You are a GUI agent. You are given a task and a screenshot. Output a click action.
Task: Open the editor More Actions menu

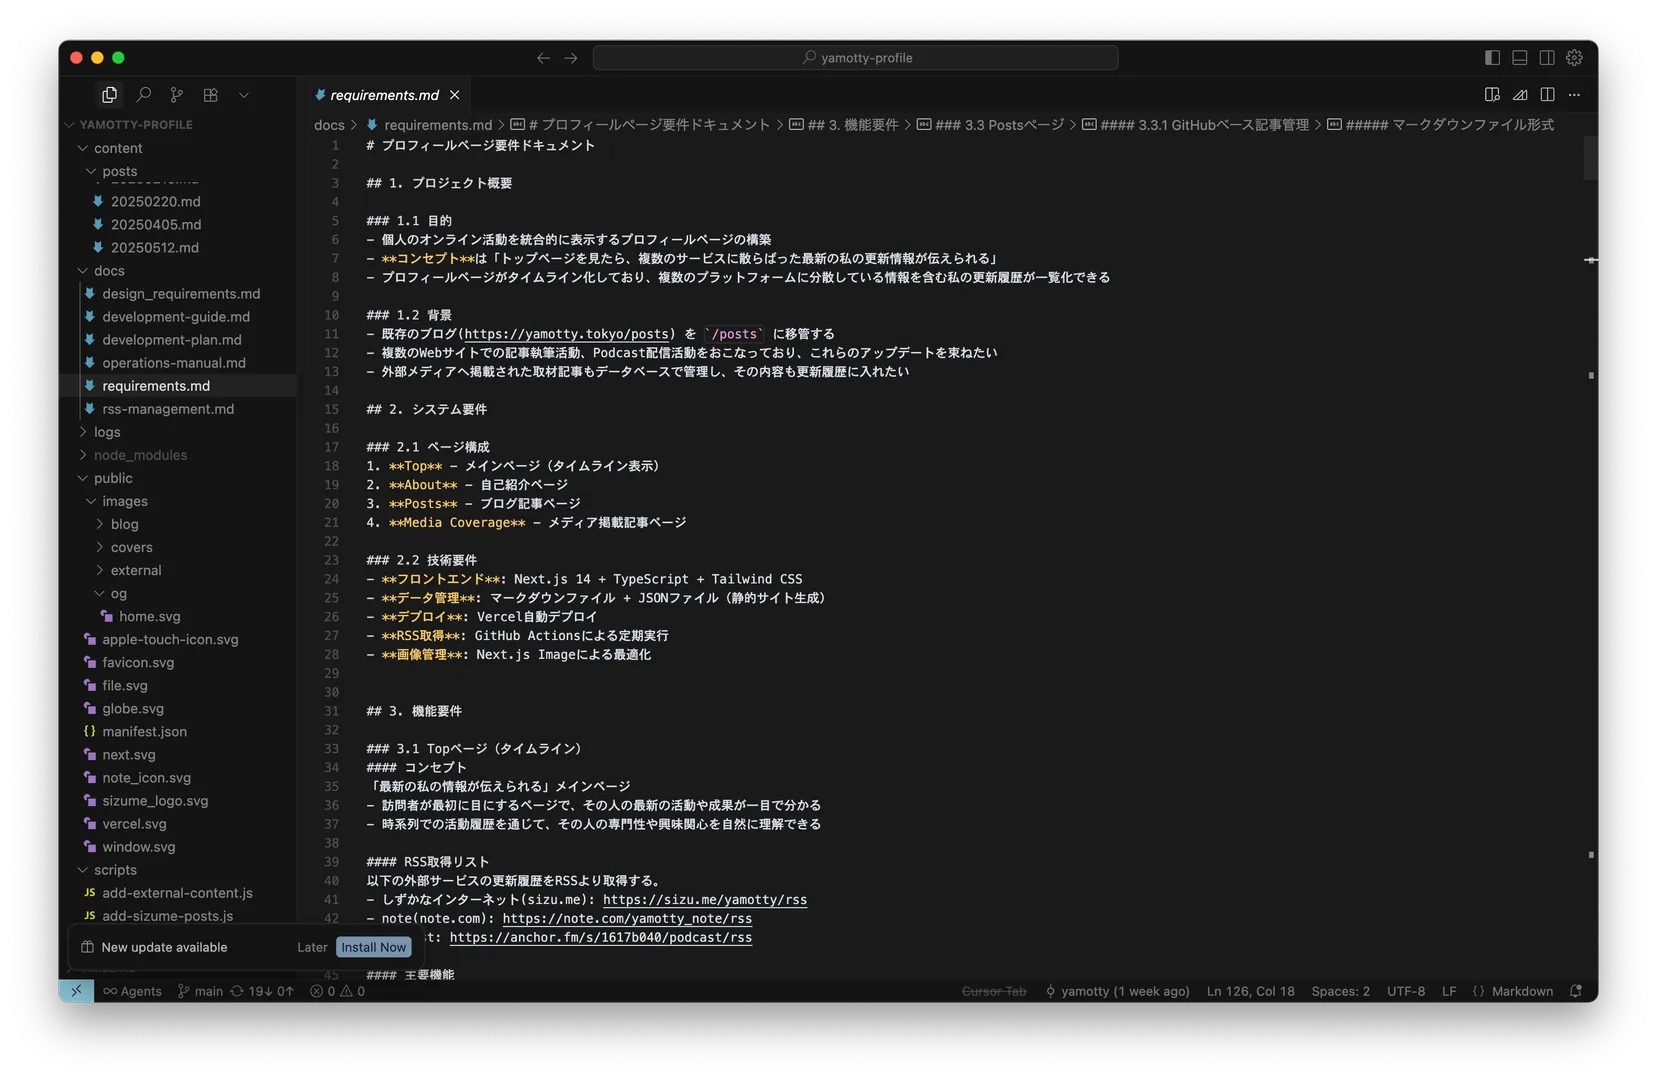[x=1574, y=94]
